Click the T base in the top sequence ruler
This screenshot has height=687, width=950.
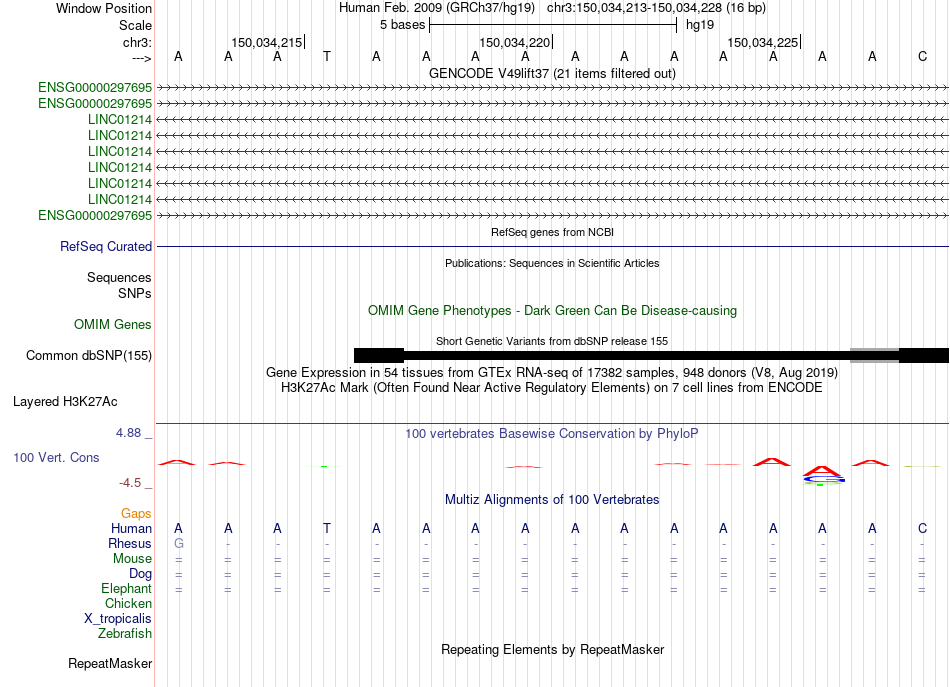[327, 57]
